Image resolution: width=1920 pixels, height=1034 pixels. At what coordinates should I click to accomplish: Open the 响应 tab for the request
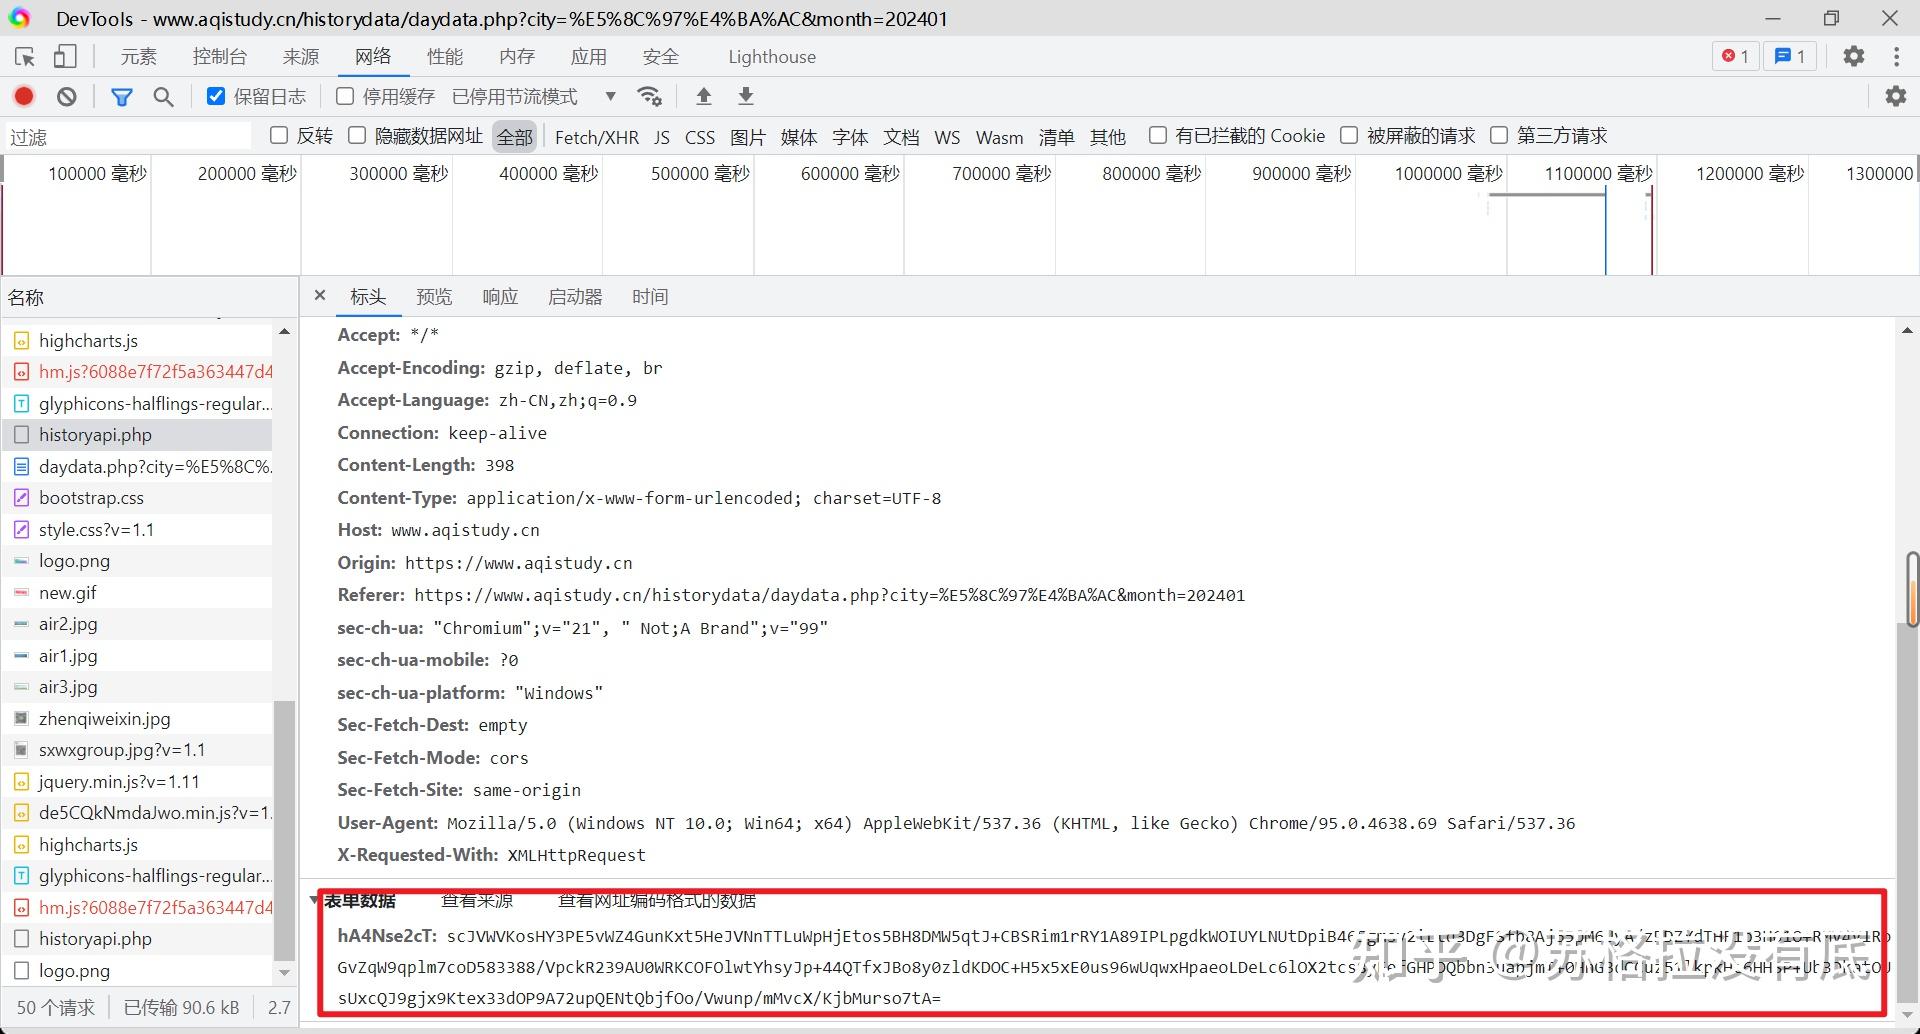click(x=499, y=296)
